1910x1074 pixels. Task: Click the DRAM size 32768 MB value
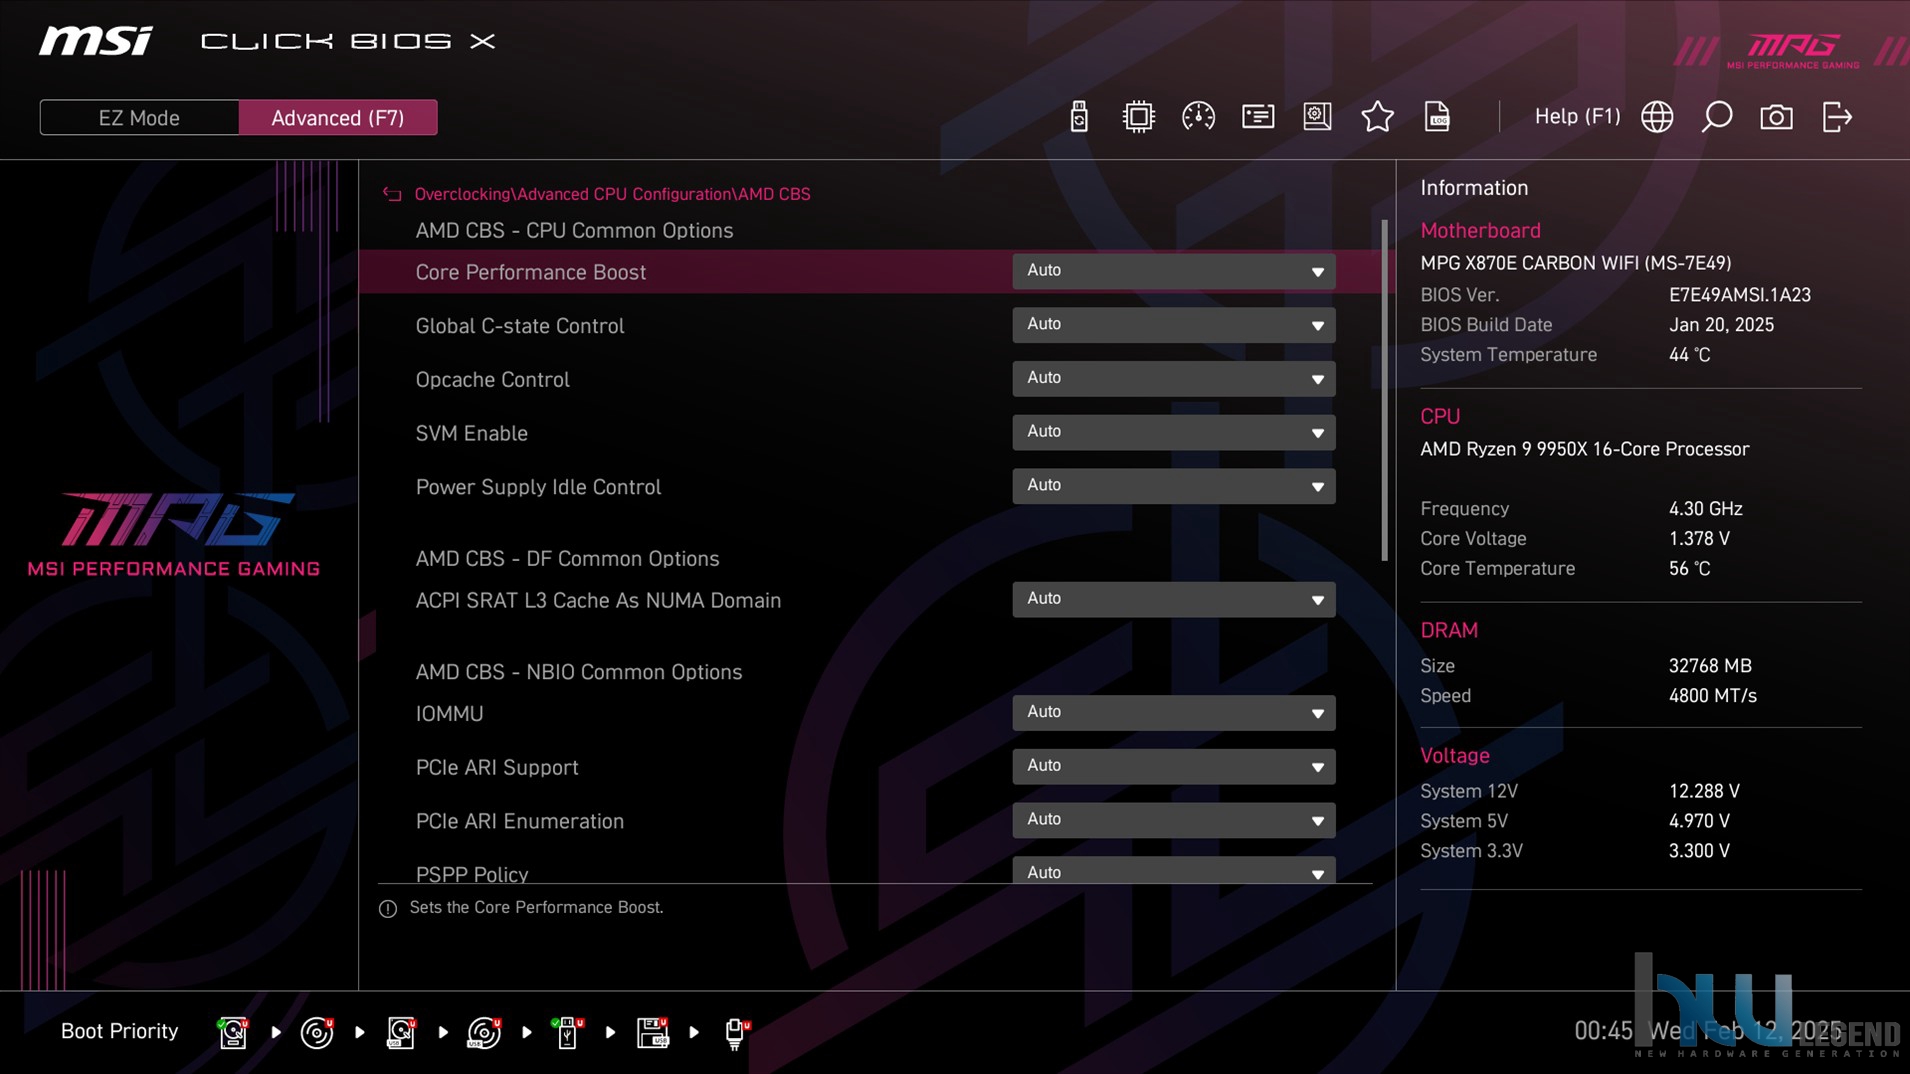click(1710, 666)
